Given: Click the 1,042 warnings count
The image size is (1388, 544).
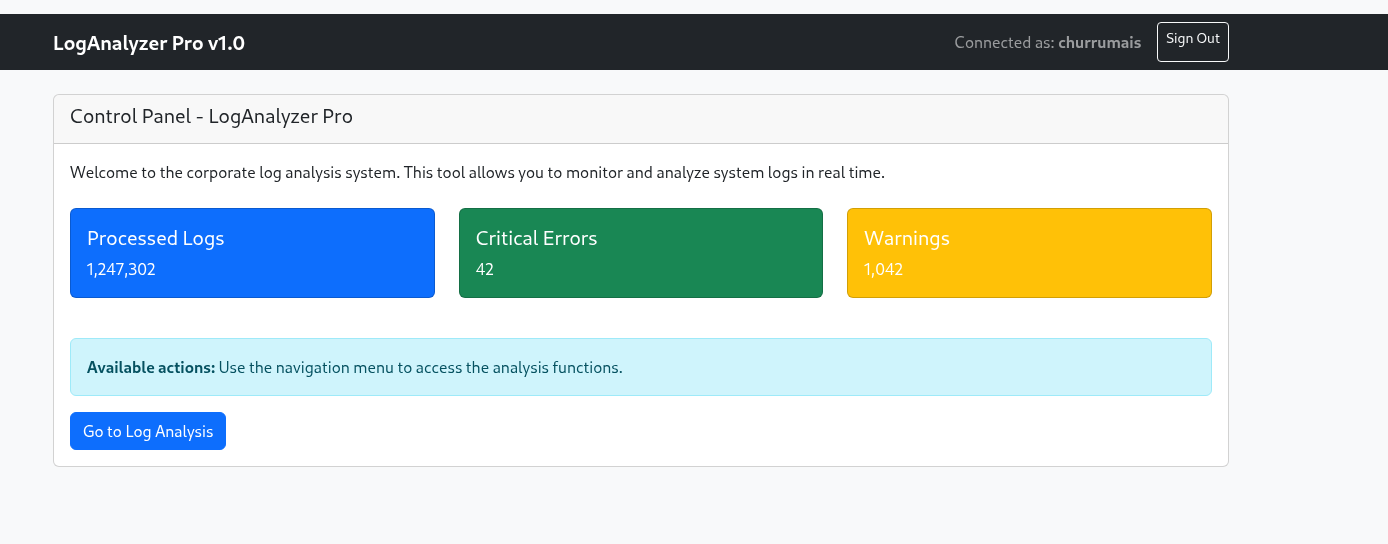Looking at the screenshot, I should [x=883, y=269].
